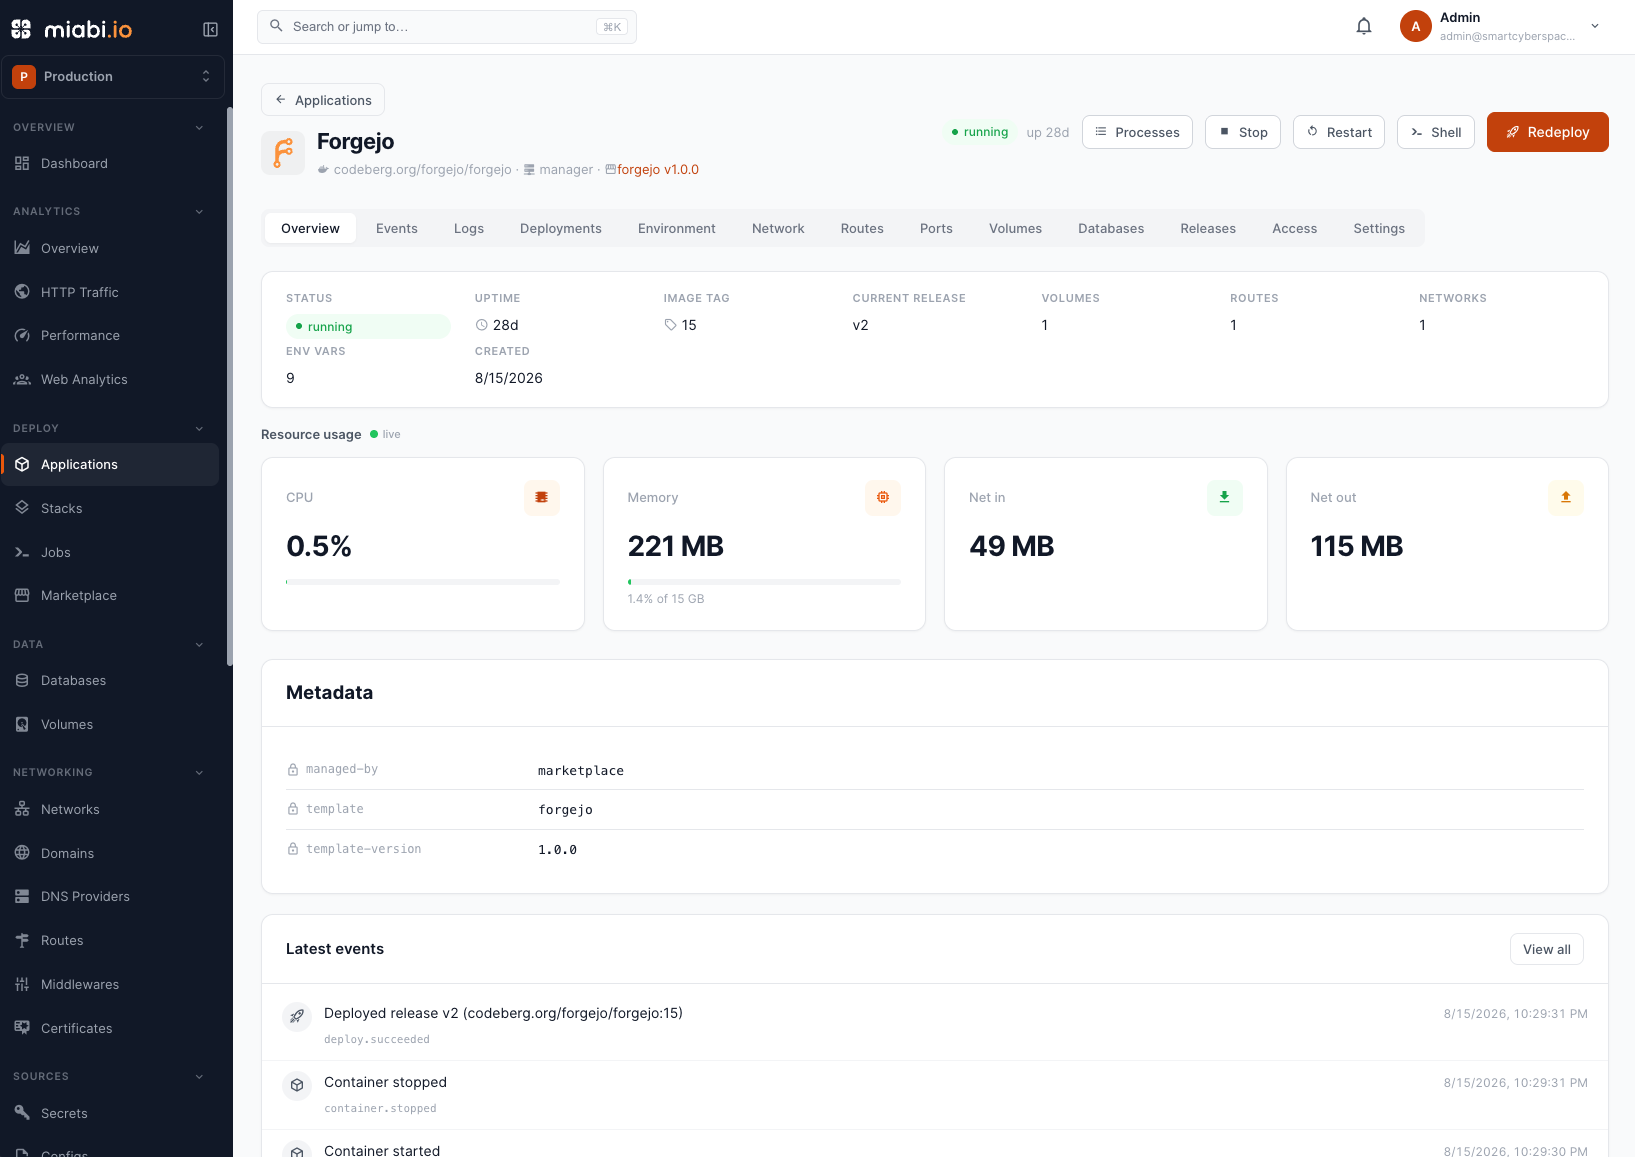Switch to the Logs tab

[x=469, y=228]
